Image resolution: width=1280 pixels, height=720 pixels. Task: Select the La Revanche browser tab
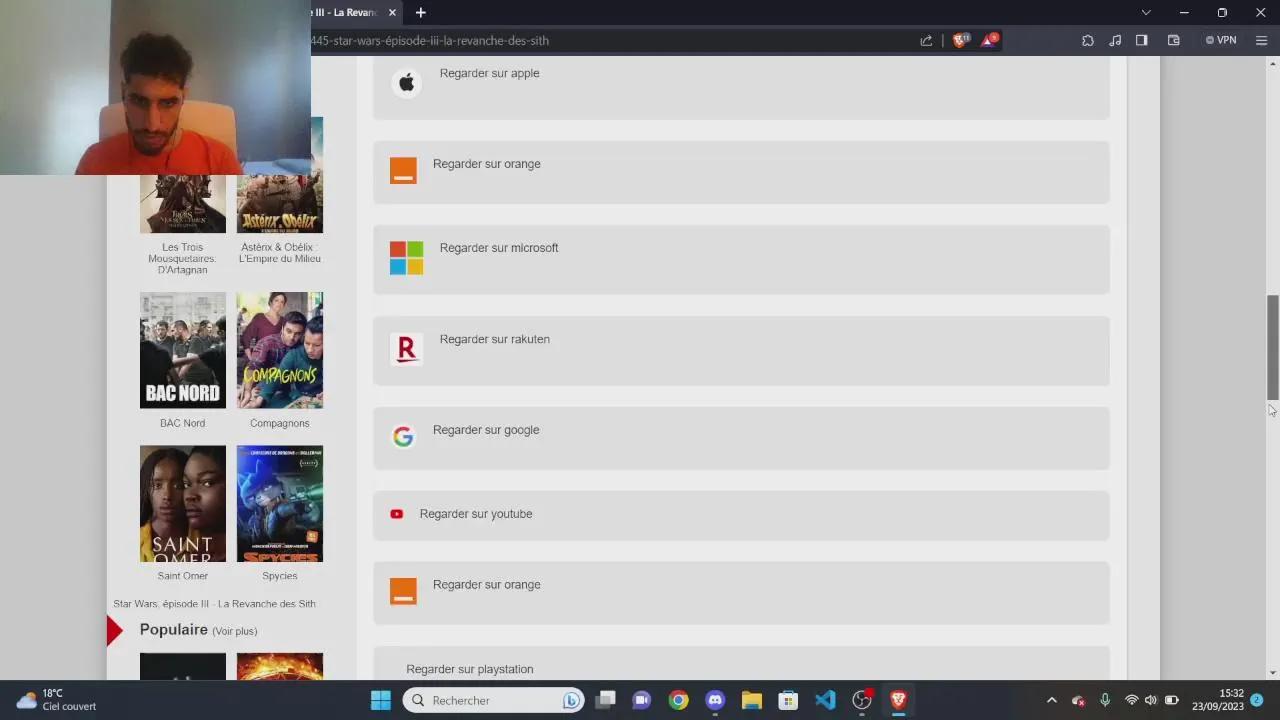(x=345, y=12)
